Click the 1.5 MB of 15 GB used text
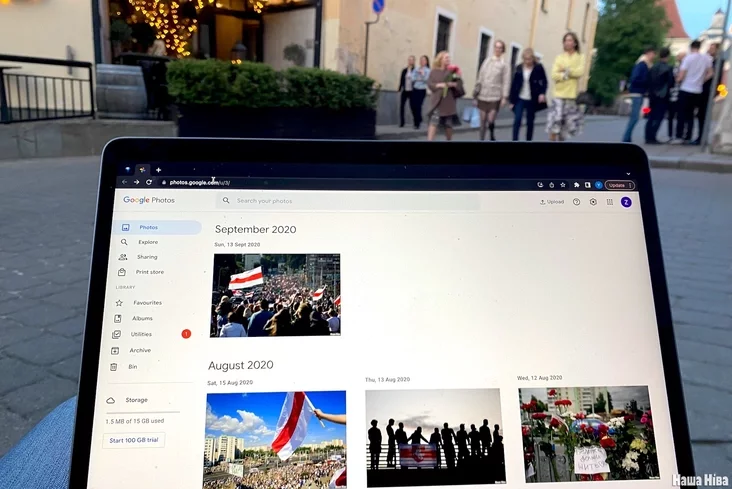This screenshot has height=489, width=732. 134,421
